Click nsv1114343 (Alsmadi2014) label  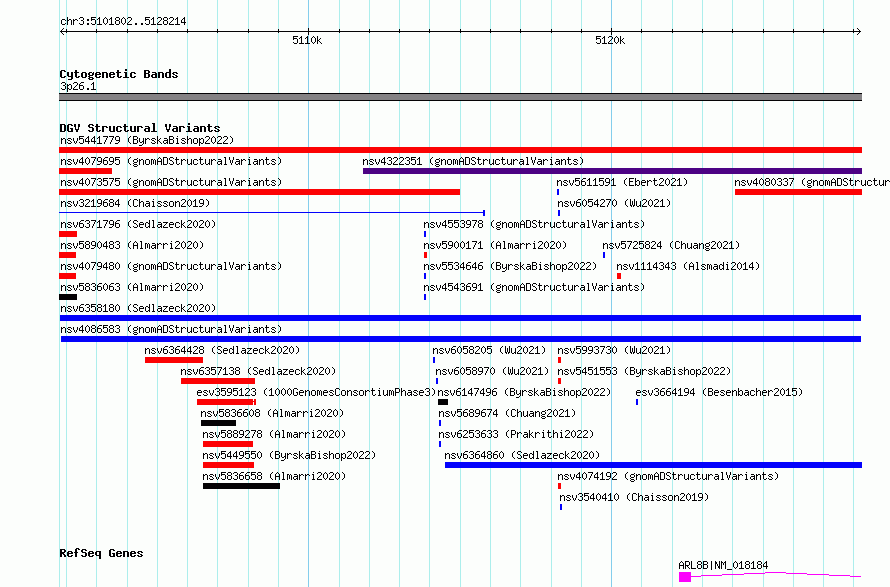coord(688,266)
